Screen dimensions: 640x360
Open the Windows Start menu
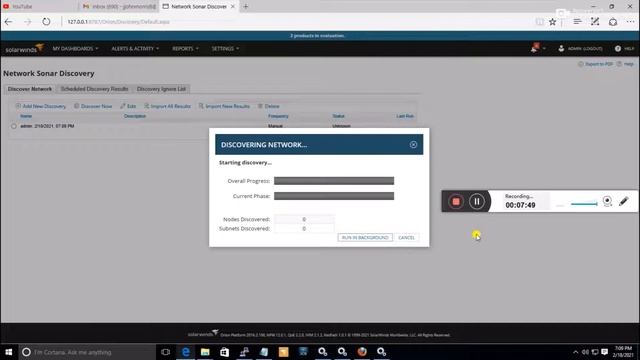pos(9,352)
